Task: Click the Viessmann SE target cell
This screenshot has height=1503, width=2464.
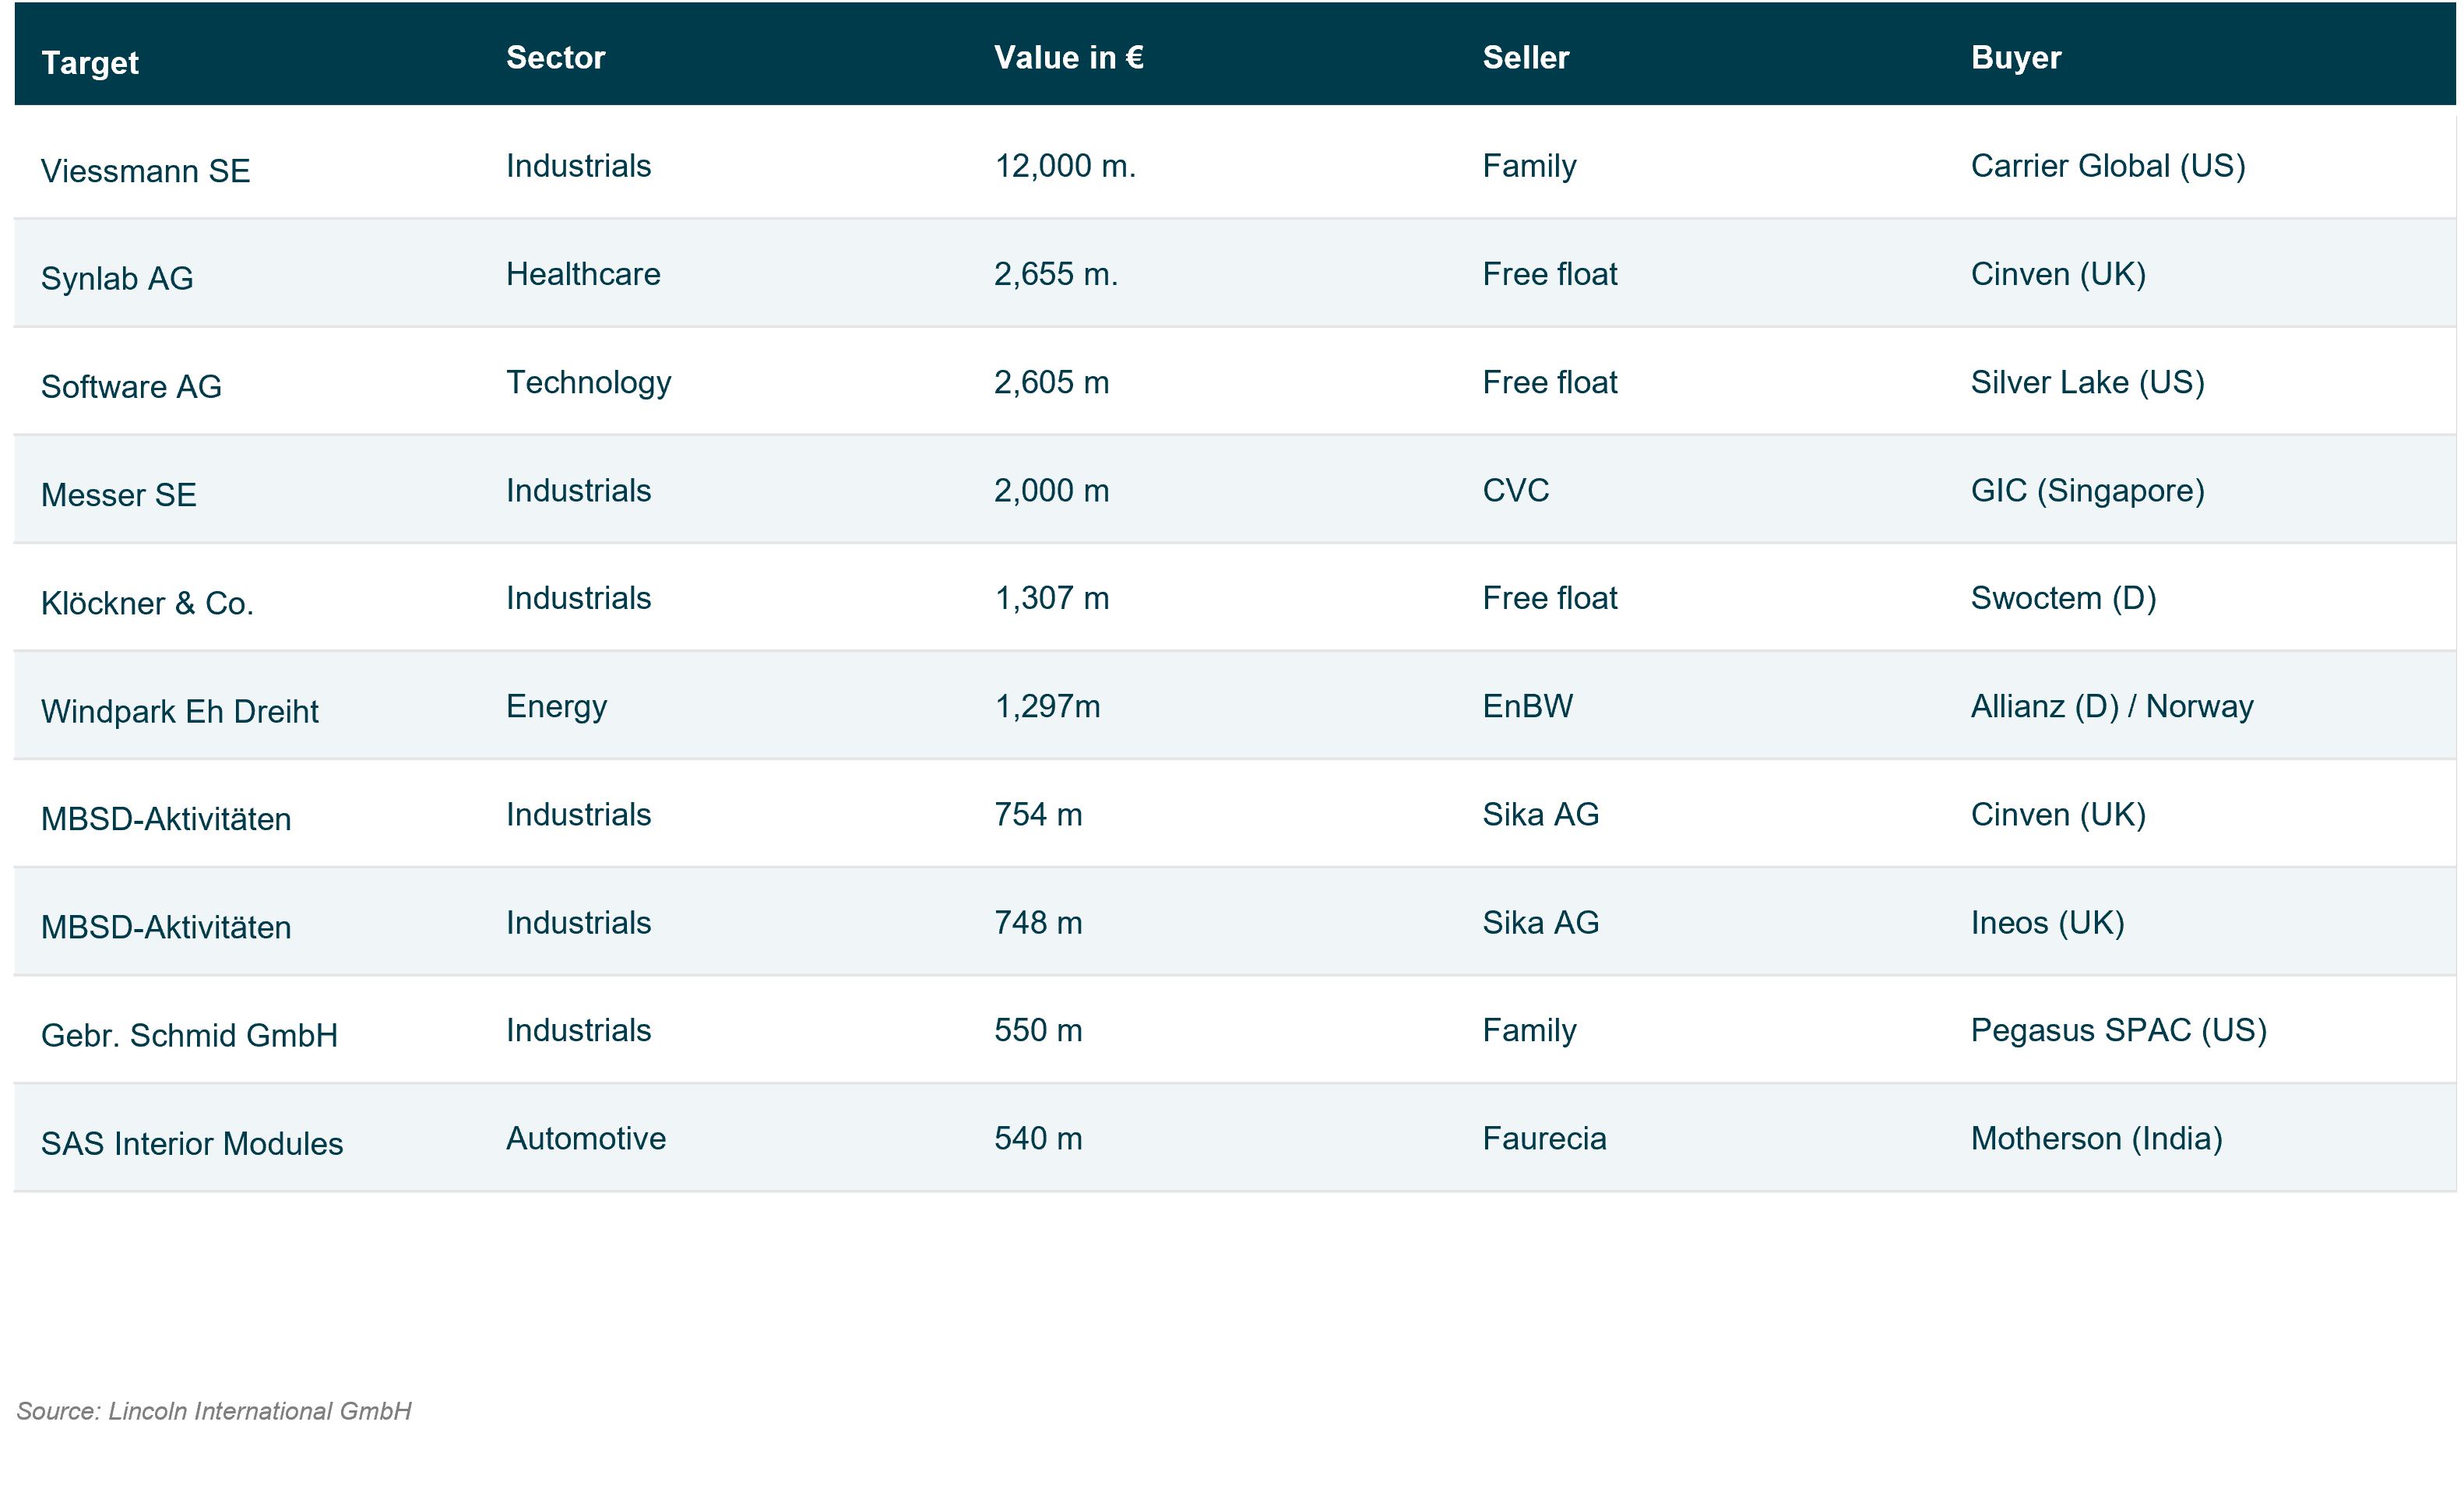Action: [145, 171]
